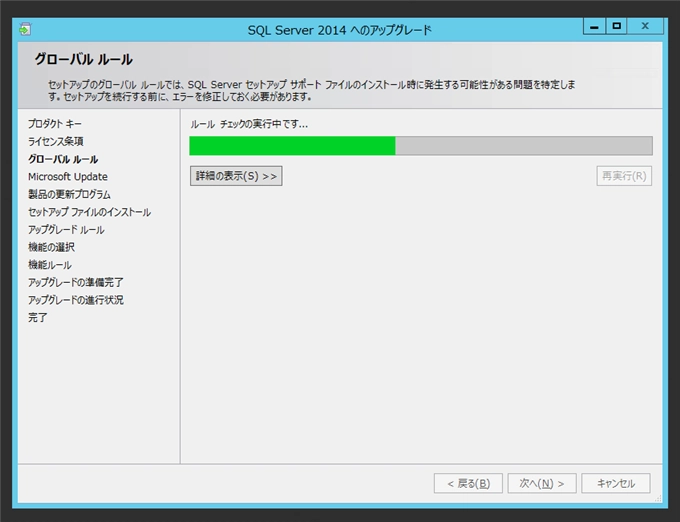Select プロダクト キー step in sidebar
Image resolution: width=680 pixels, height=522 pixels.
(x=55, y=124)
